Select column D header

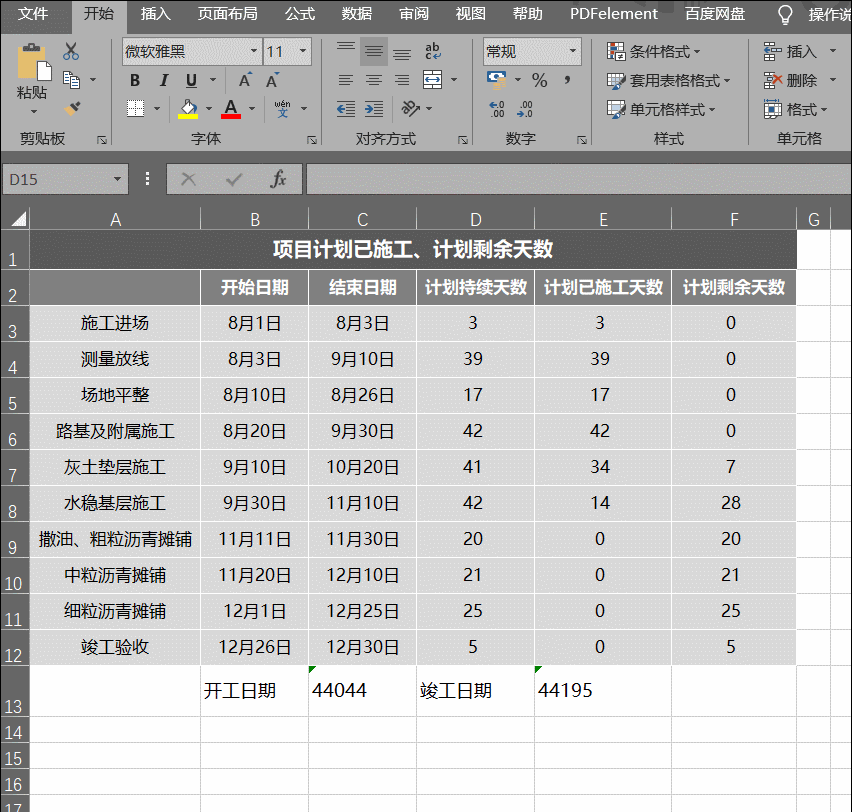point(475,219)
